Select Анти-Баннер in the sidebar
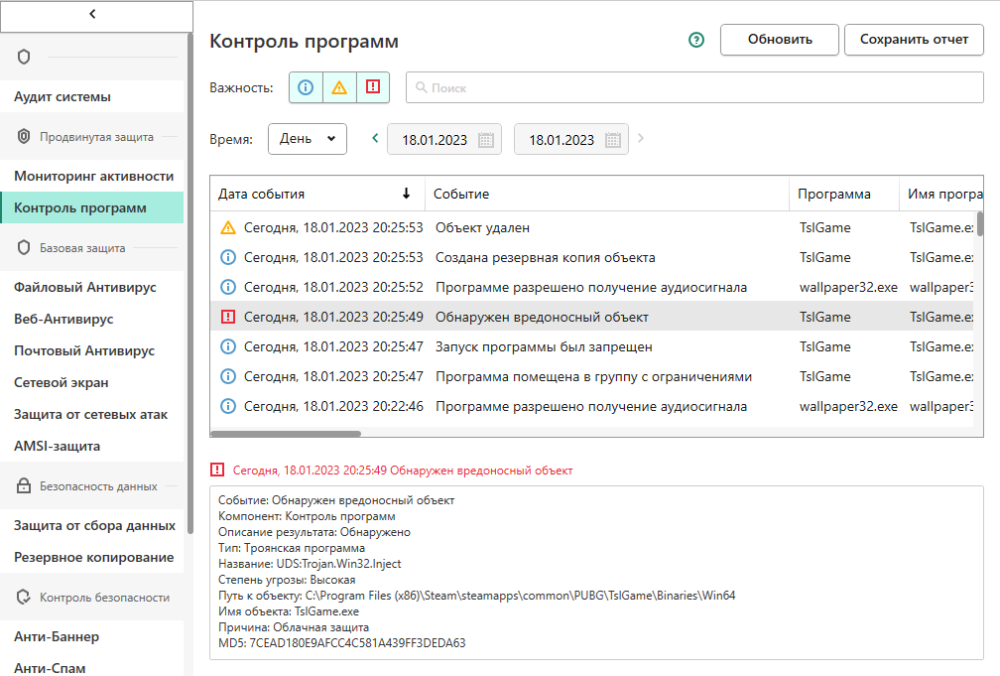This screenshot has height=676, width=1000. click(57, 634)
